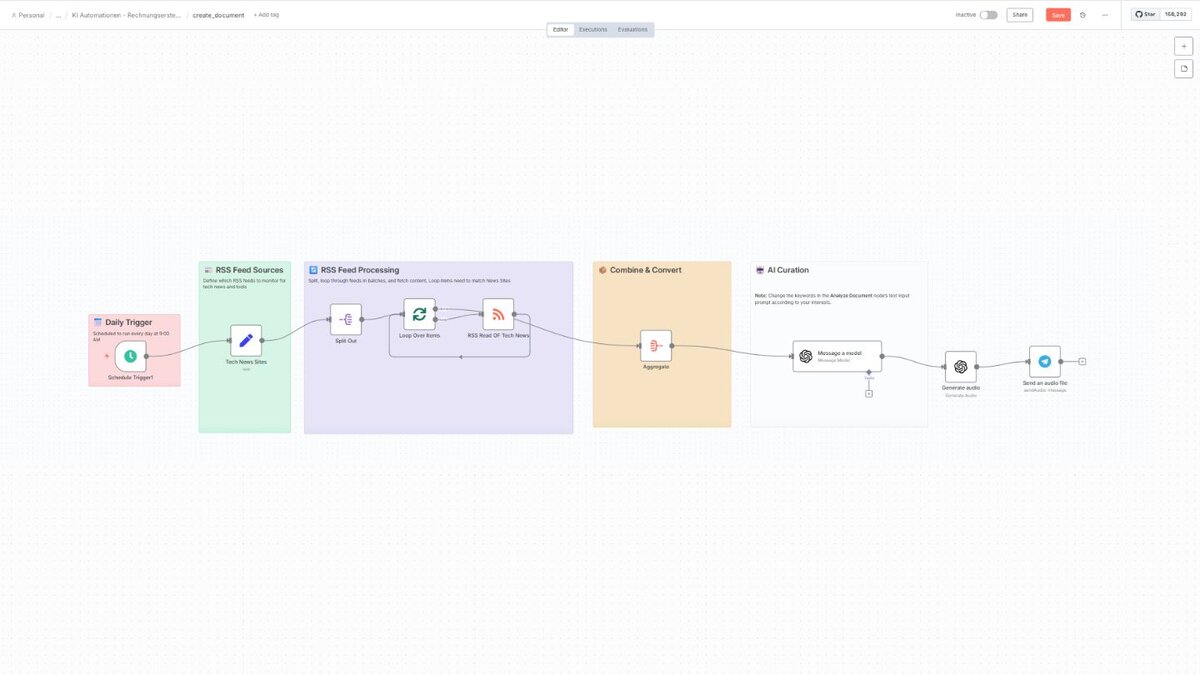Viewport: 1200px width, 675px height.
Task: Select the Message a model node
Action: (837, 356)
